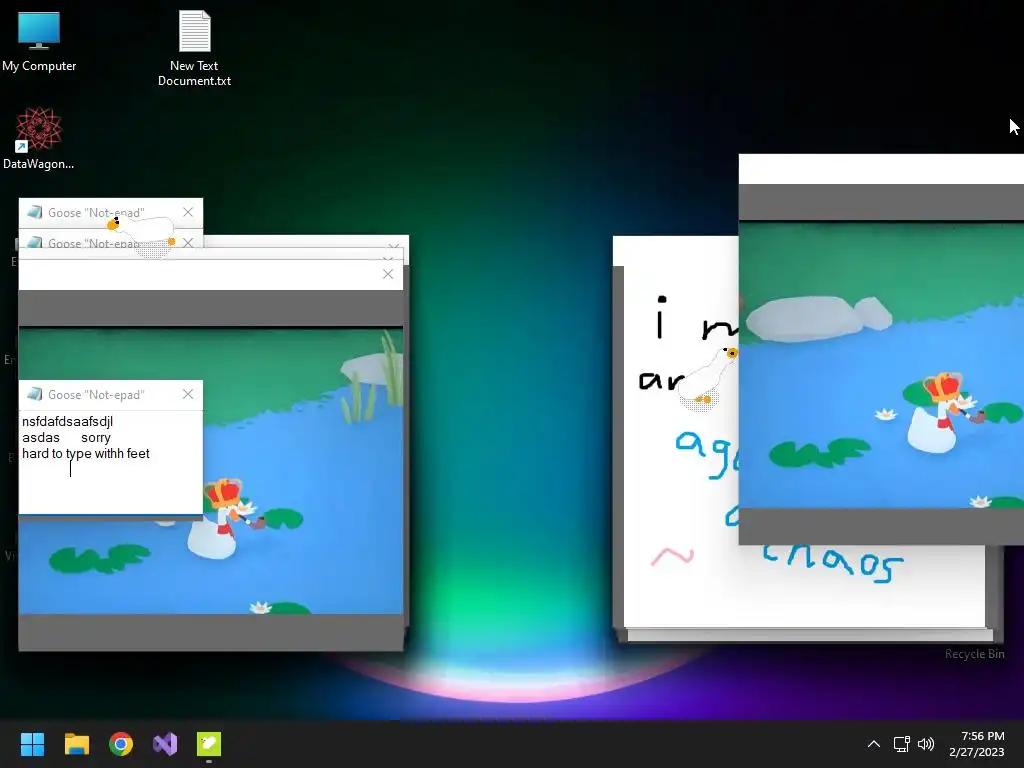Click the Not-epad icon in the text window title
The width and height of the screenshot is (1024, 768).
[35, 394]
